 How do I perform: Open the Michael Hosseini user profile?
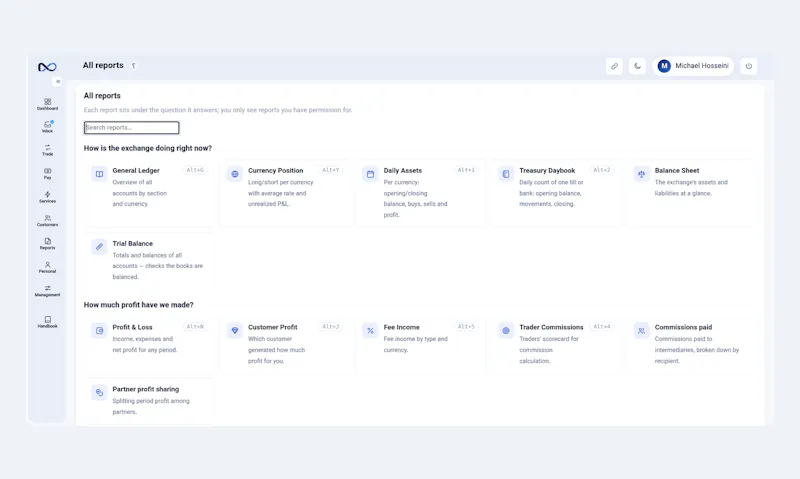[x=693, y=66]
